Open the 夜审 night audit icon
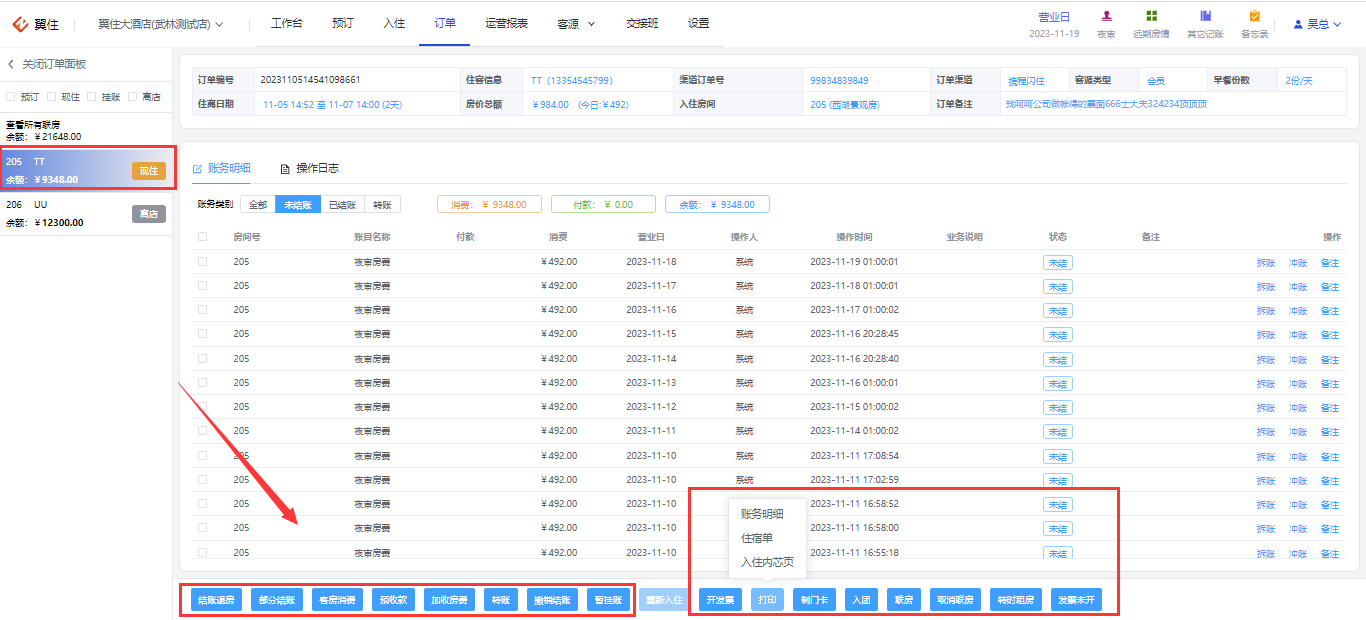Image resolution: width=1366 pixels, height=620 pixels. tap(1106, 16)
